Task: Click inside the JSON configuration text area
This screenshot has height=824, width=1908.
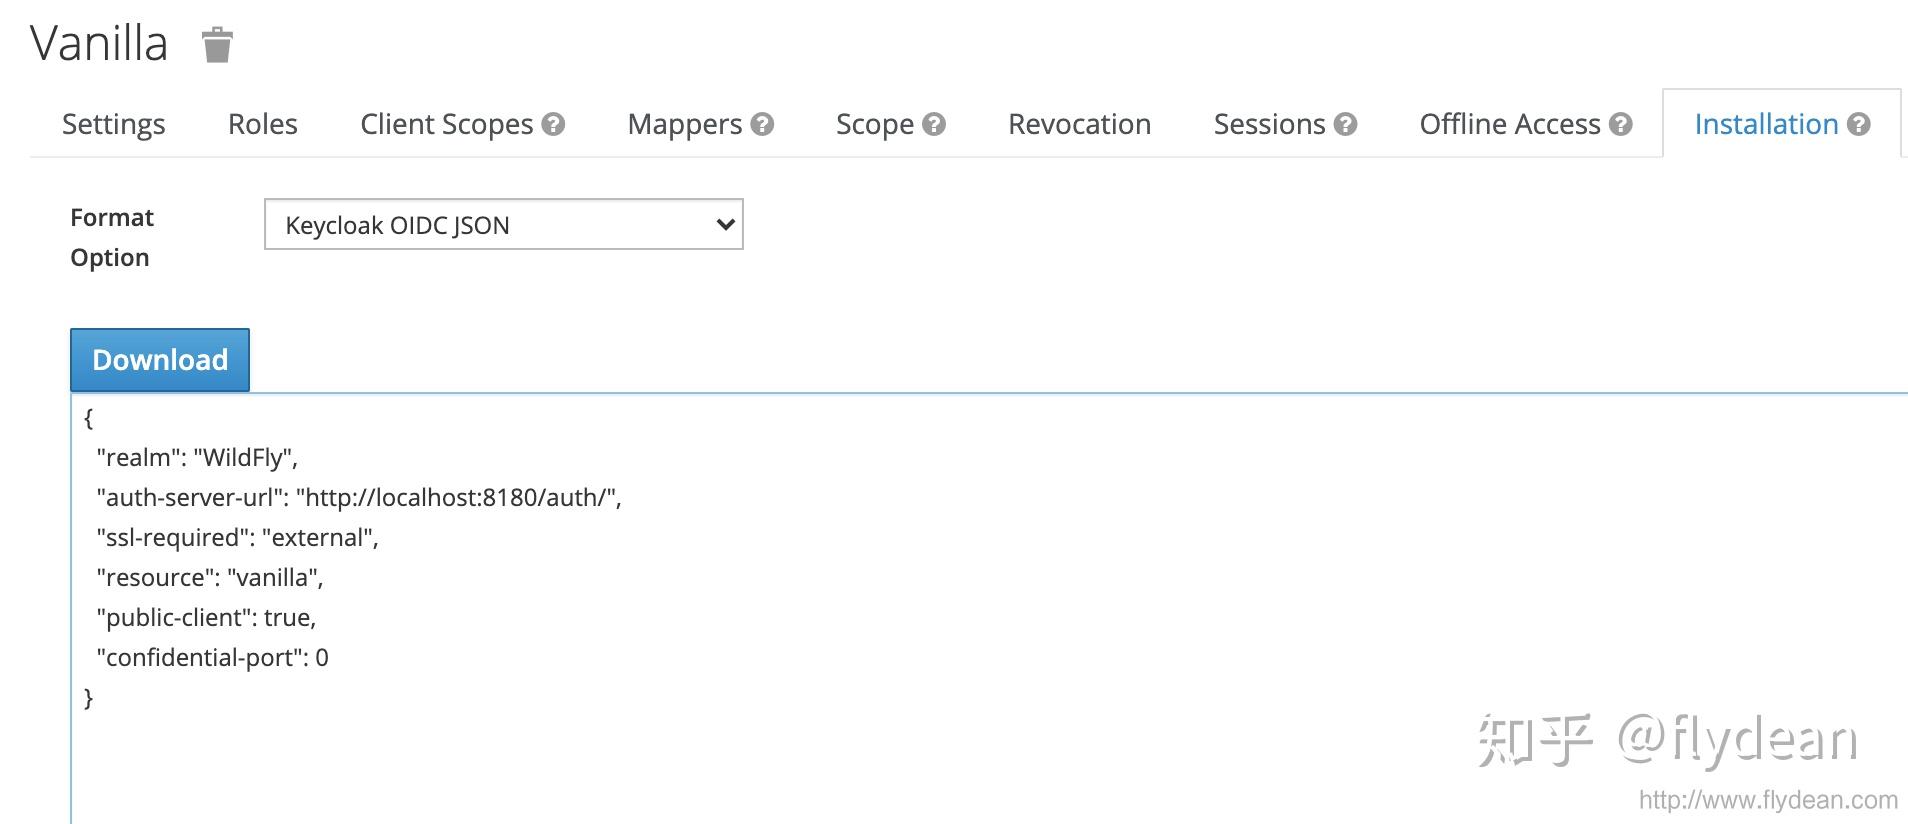Action: [900, 600]
